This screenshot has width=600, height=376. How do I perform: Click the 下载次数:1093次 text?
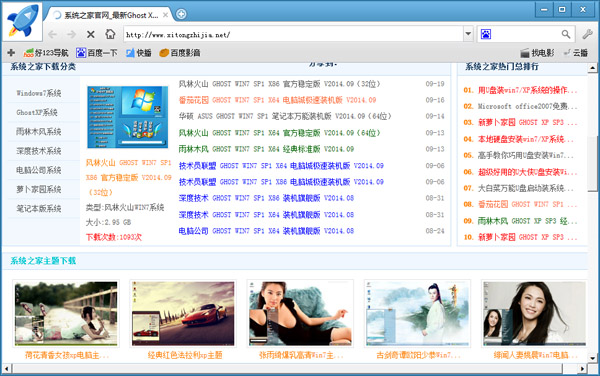(x=114, y=237)
